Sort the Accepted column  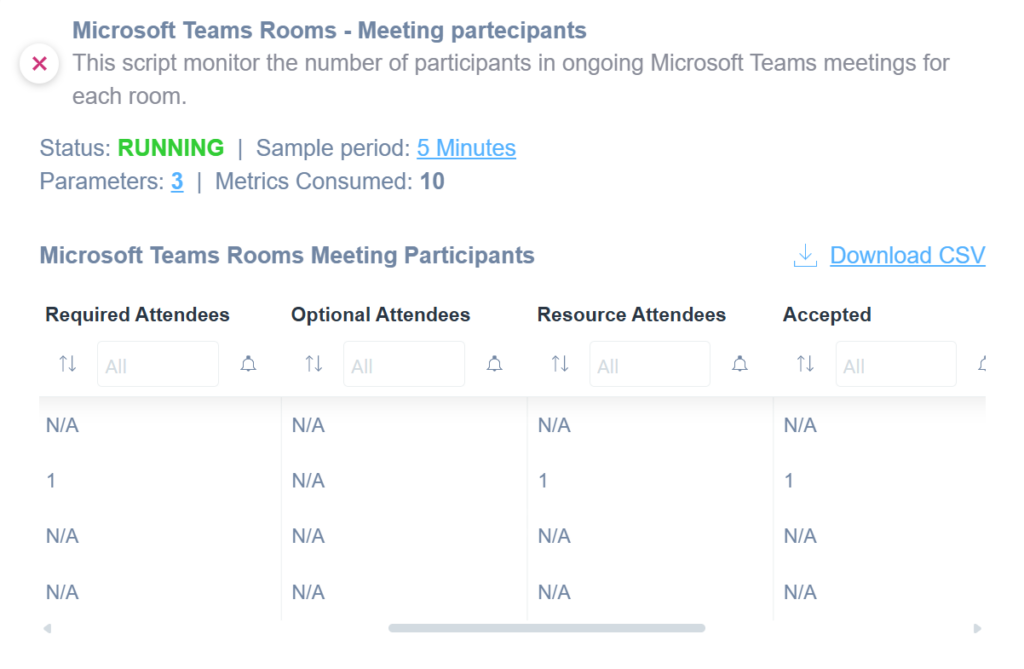tap(805, 363)
